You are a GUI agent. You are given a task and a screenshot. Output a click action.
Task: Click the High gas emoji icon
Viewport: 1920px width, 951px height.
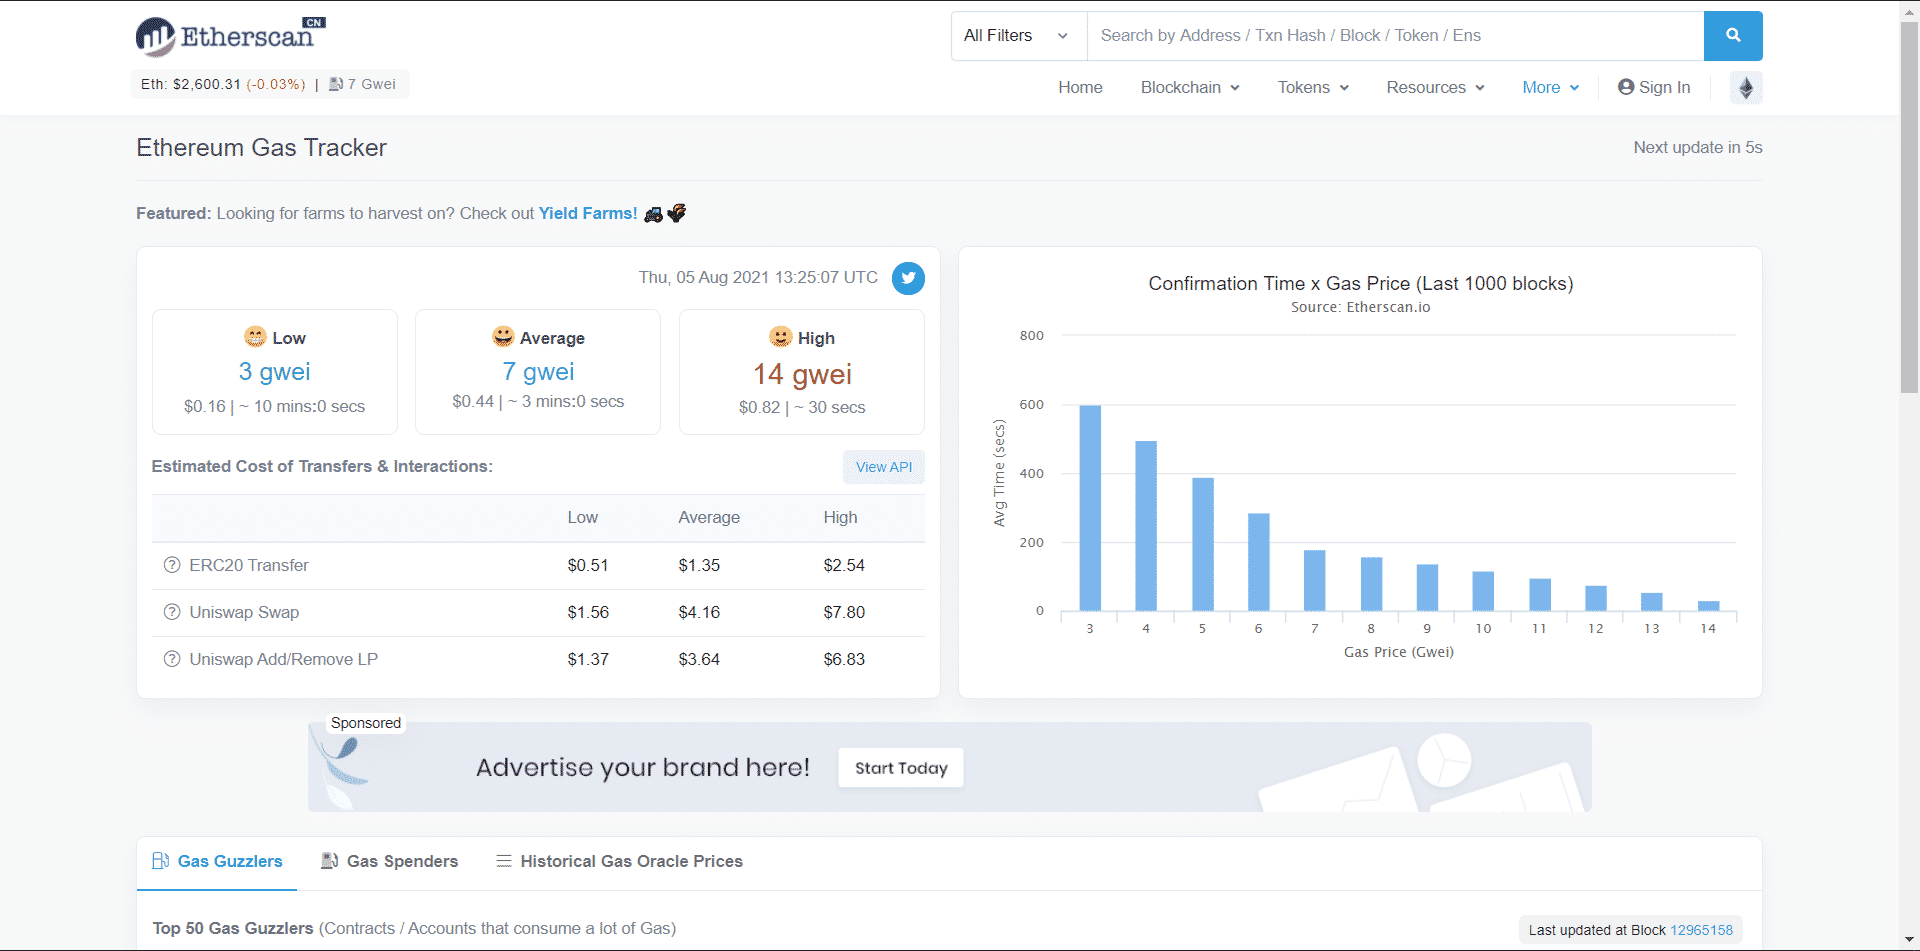(781, 337)
